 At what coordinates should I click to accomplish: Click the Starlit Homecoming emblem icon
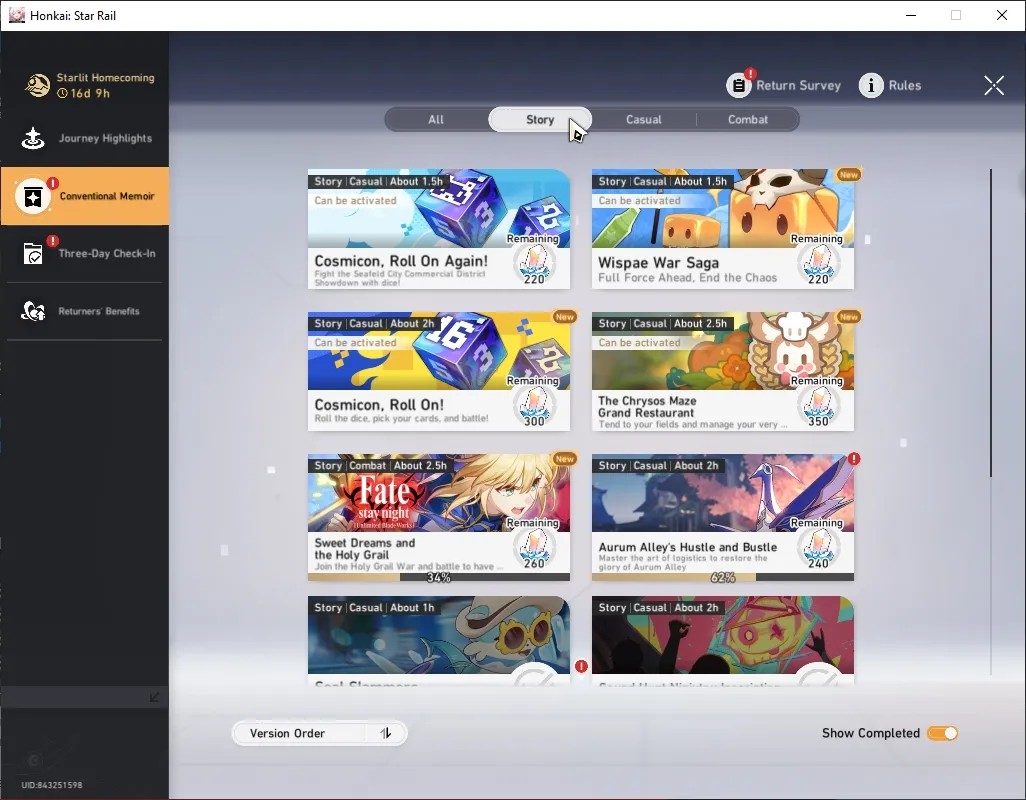tap(37, 85)
